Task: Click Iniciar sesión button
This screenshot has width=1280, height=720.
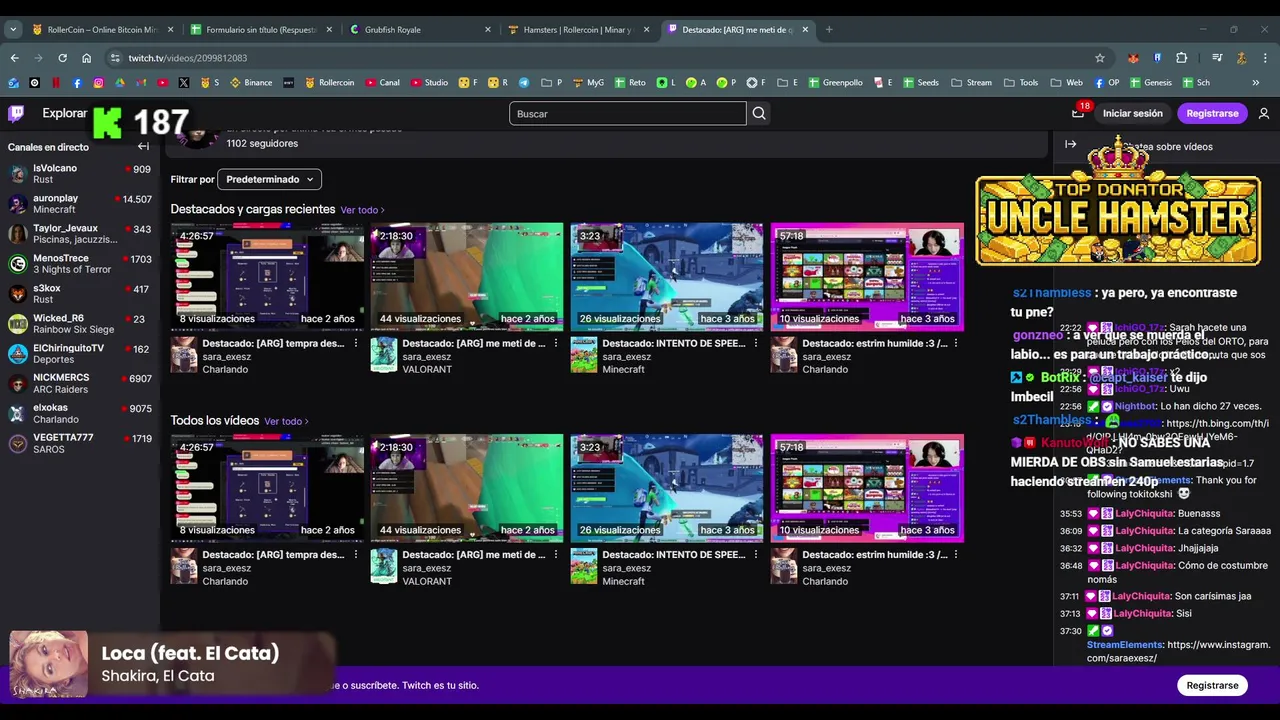Action: click(x=1132, y=113)
